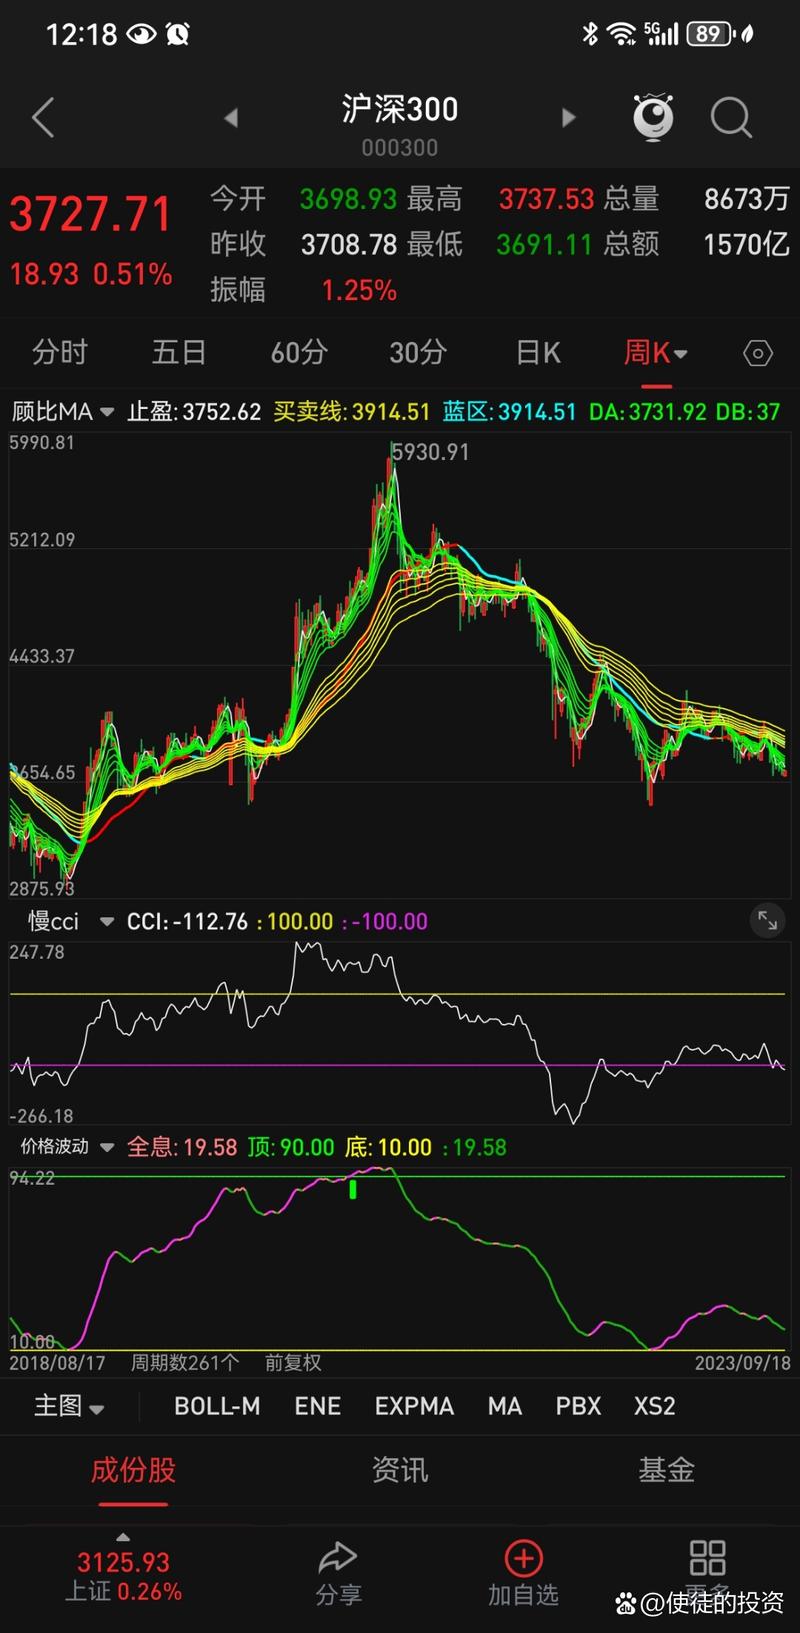Viewport: 800px width, 1633px height.
Task: Tap the 上证 3125.93 index quote
Action: (x=123, y=1577)
